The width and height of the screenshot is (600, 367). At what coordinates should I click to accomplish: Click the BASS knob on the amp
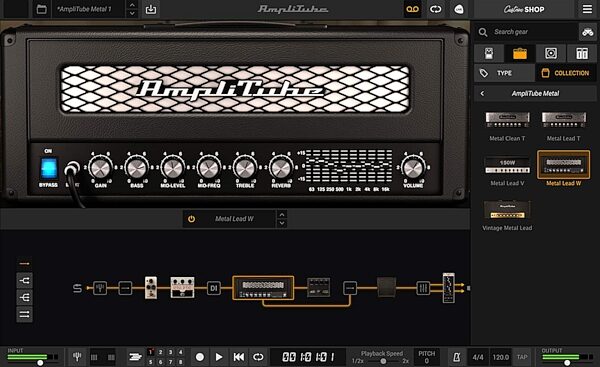[137, 168]
